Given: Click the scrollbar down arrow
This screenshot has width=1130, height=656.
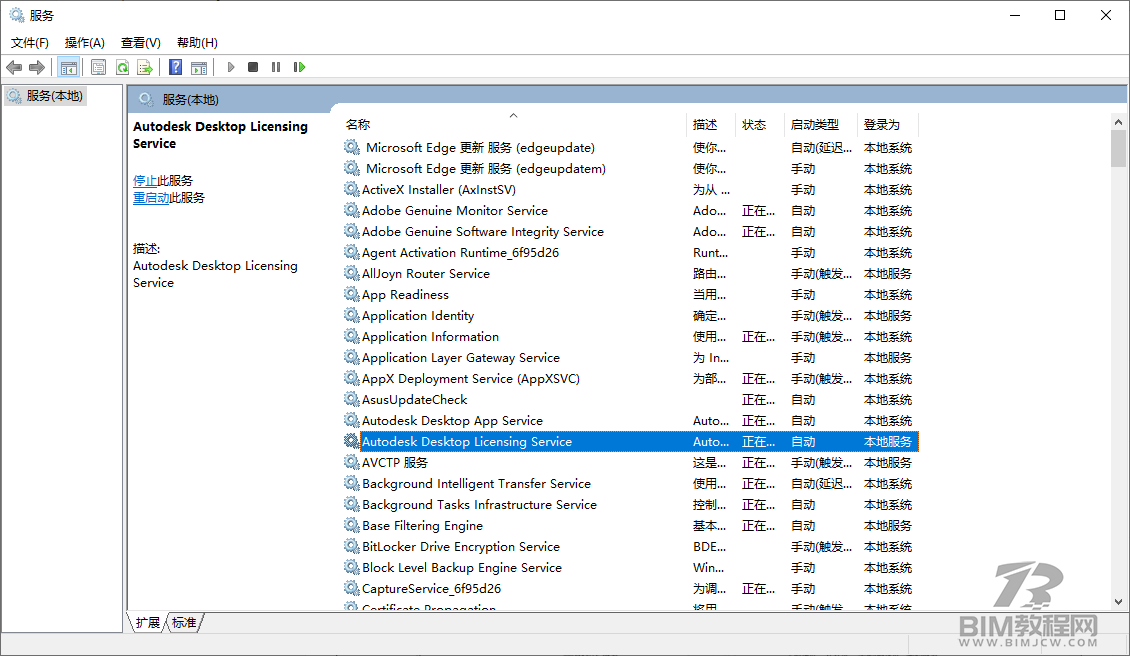Looking at the screenshot, I should click(x=1118, y=602).
